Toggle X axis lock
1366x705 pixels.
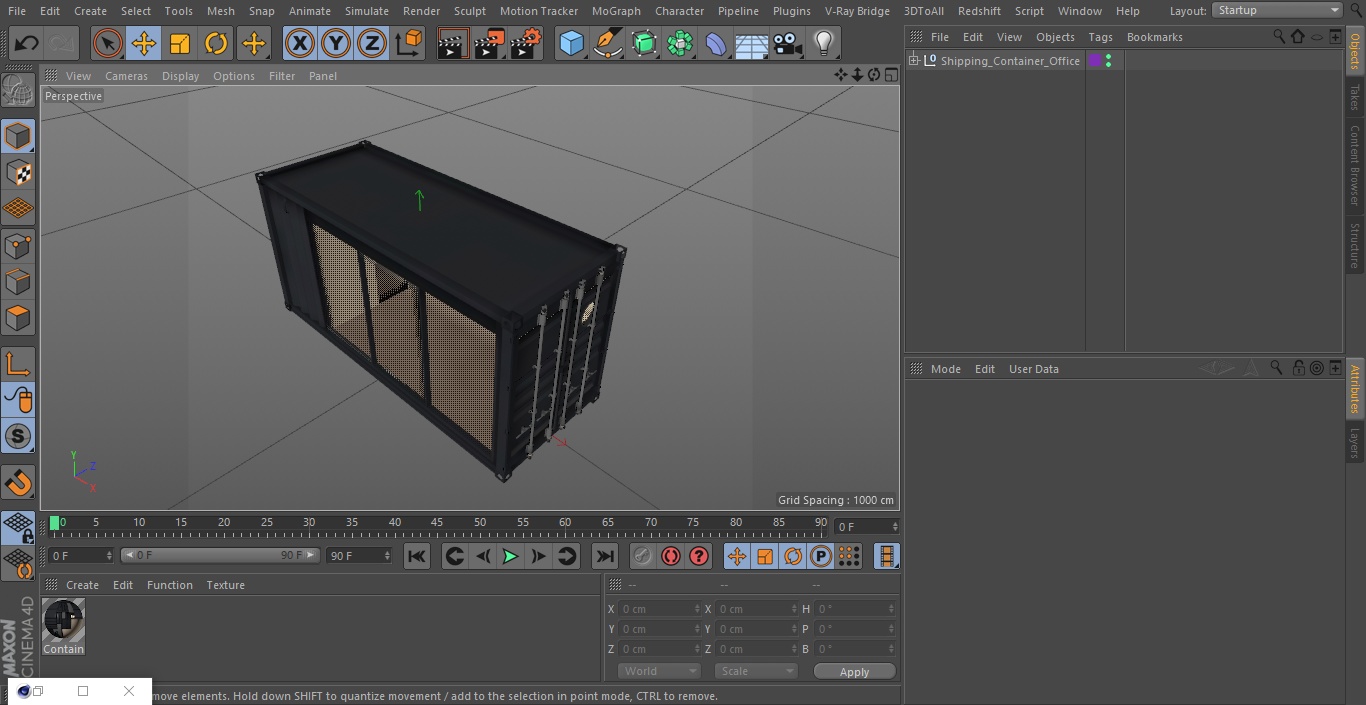coord(300,43)
